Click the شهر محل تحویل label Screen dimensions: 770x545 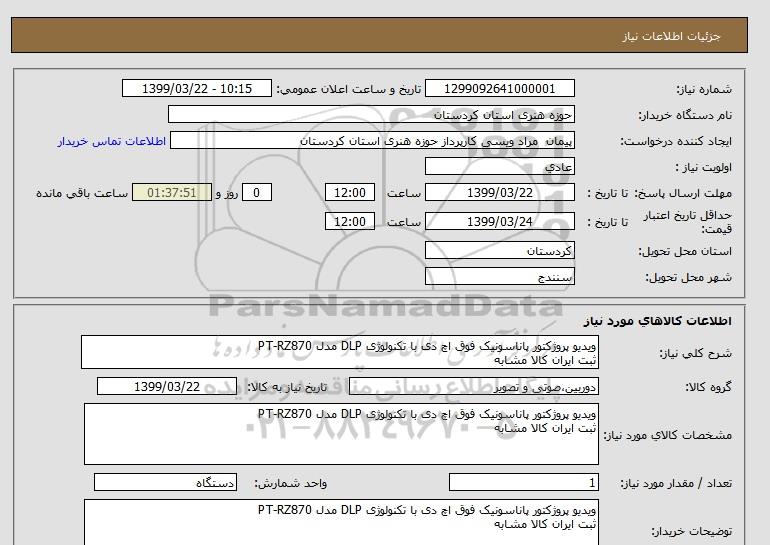pyautogui.click(x=688, y=277)
